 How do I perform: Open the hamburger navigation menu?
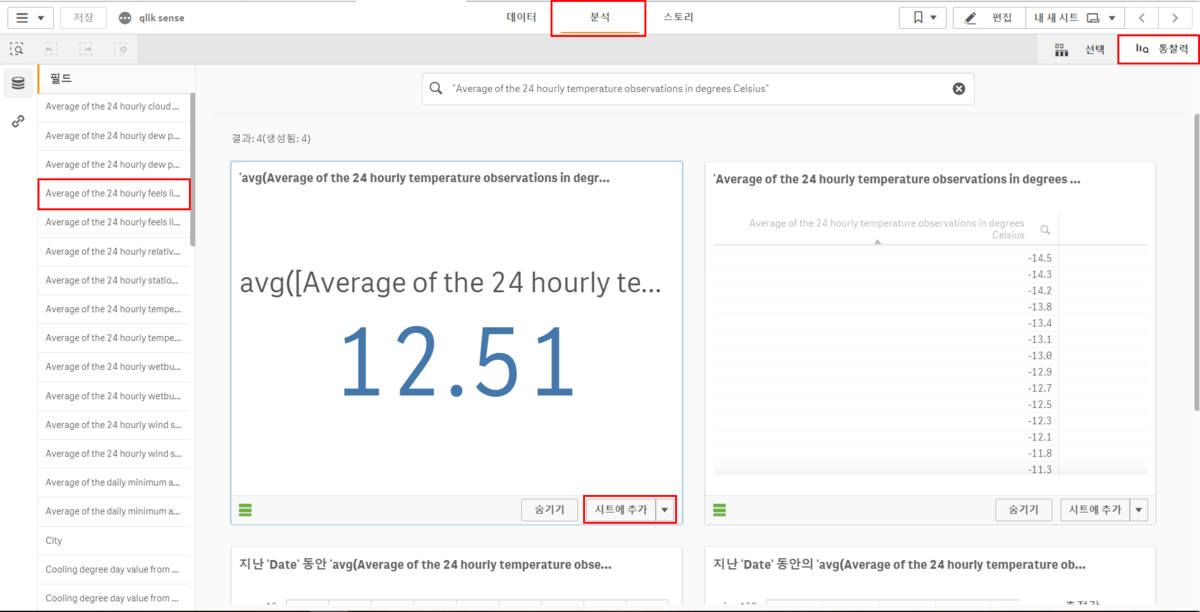(x=29, y=18)
